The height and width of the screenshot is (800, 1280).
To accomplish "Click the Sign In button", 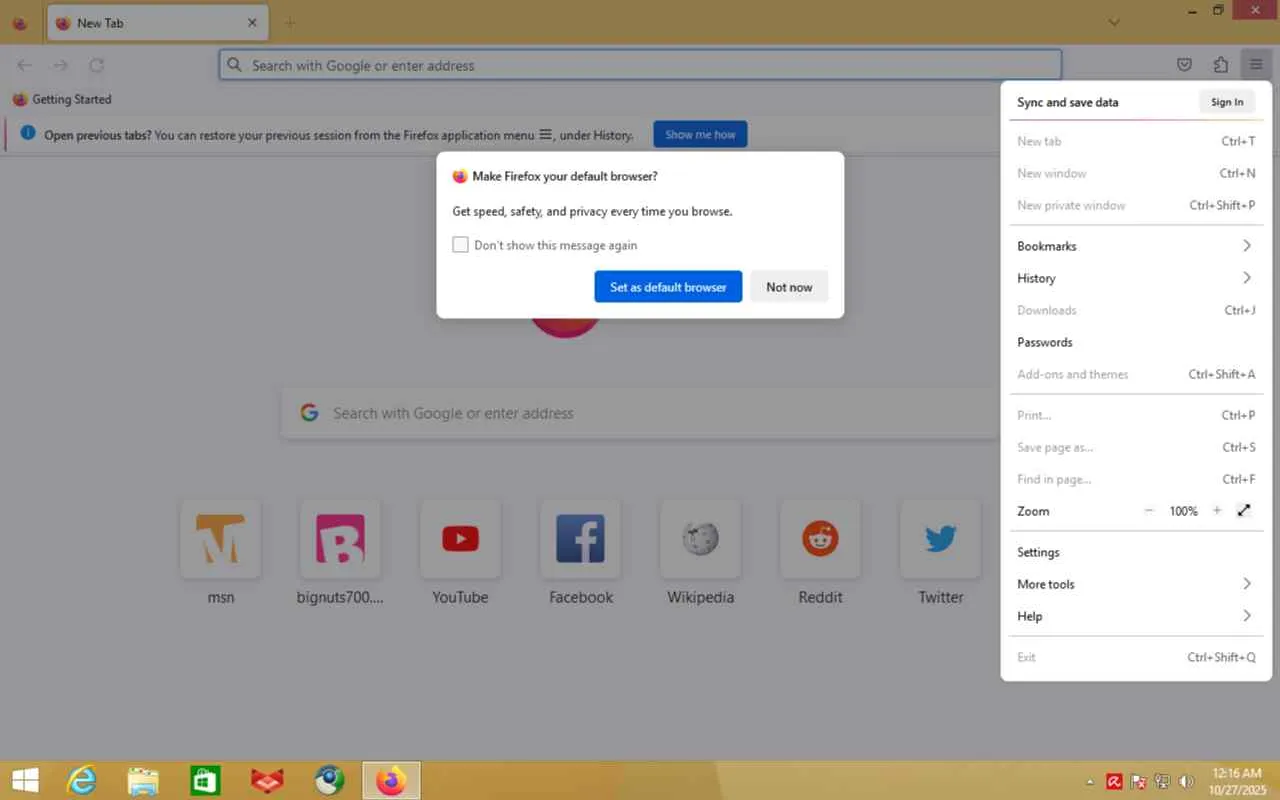I will (x=1227, y=102).
